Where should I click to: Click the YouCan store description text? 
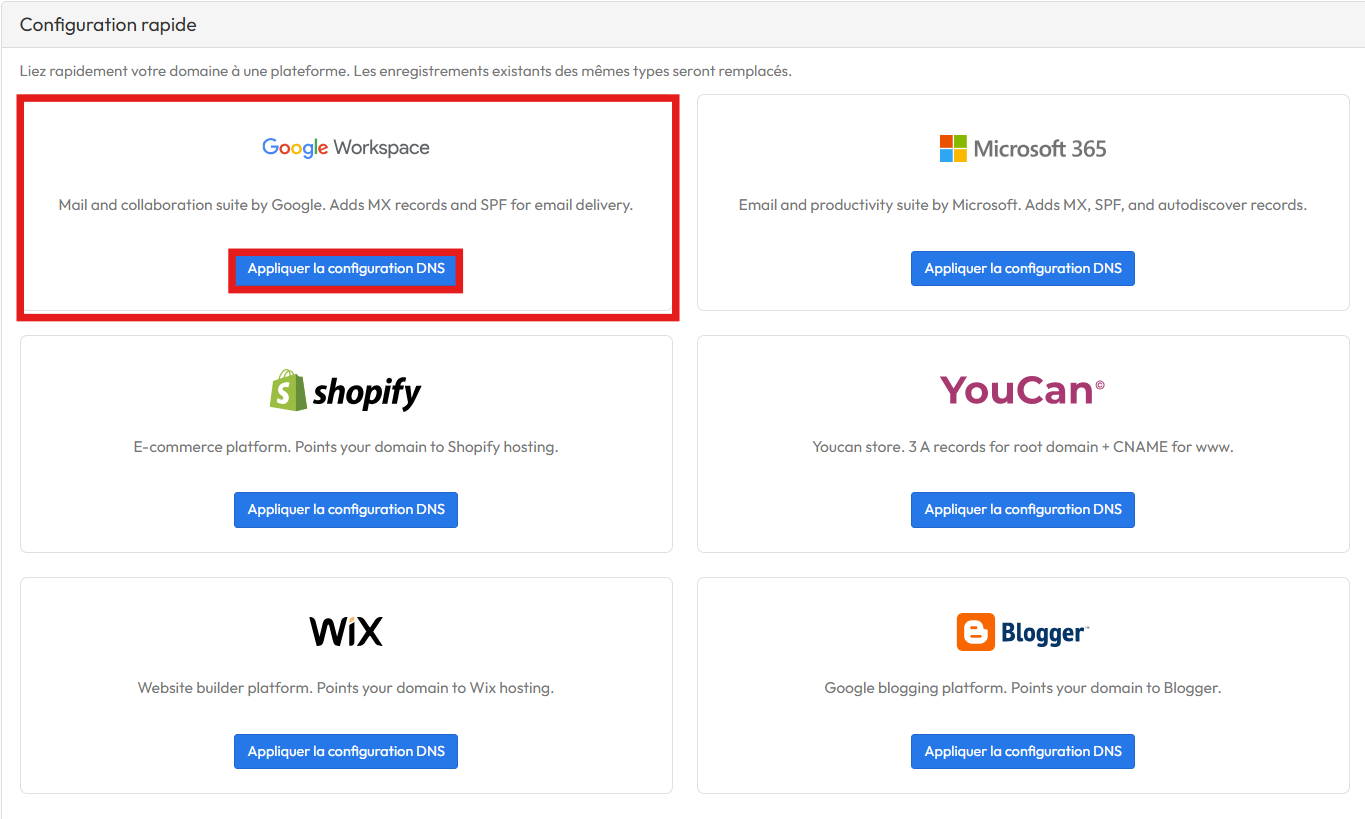pos(1023,447)
